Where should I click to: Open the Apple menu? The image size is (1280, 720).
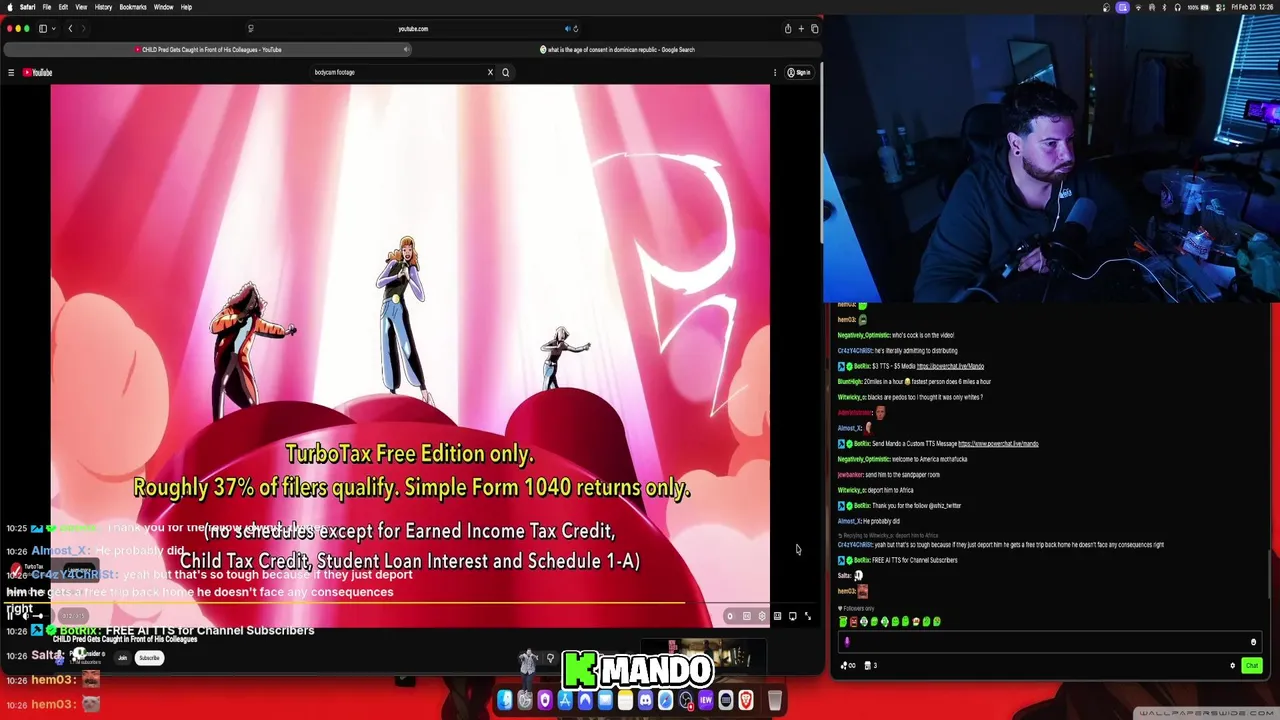(x=9, y=7)
